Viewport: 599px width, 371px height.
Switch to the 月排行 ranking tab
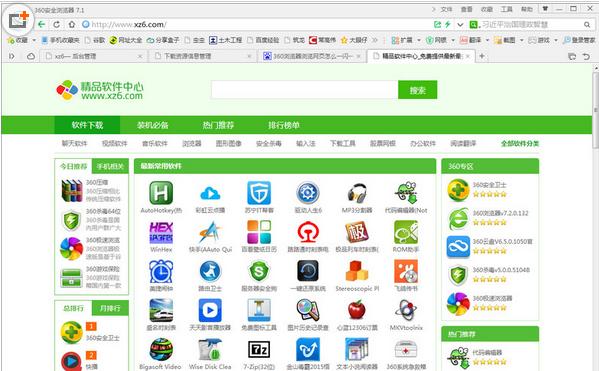(x=110, y=308)
